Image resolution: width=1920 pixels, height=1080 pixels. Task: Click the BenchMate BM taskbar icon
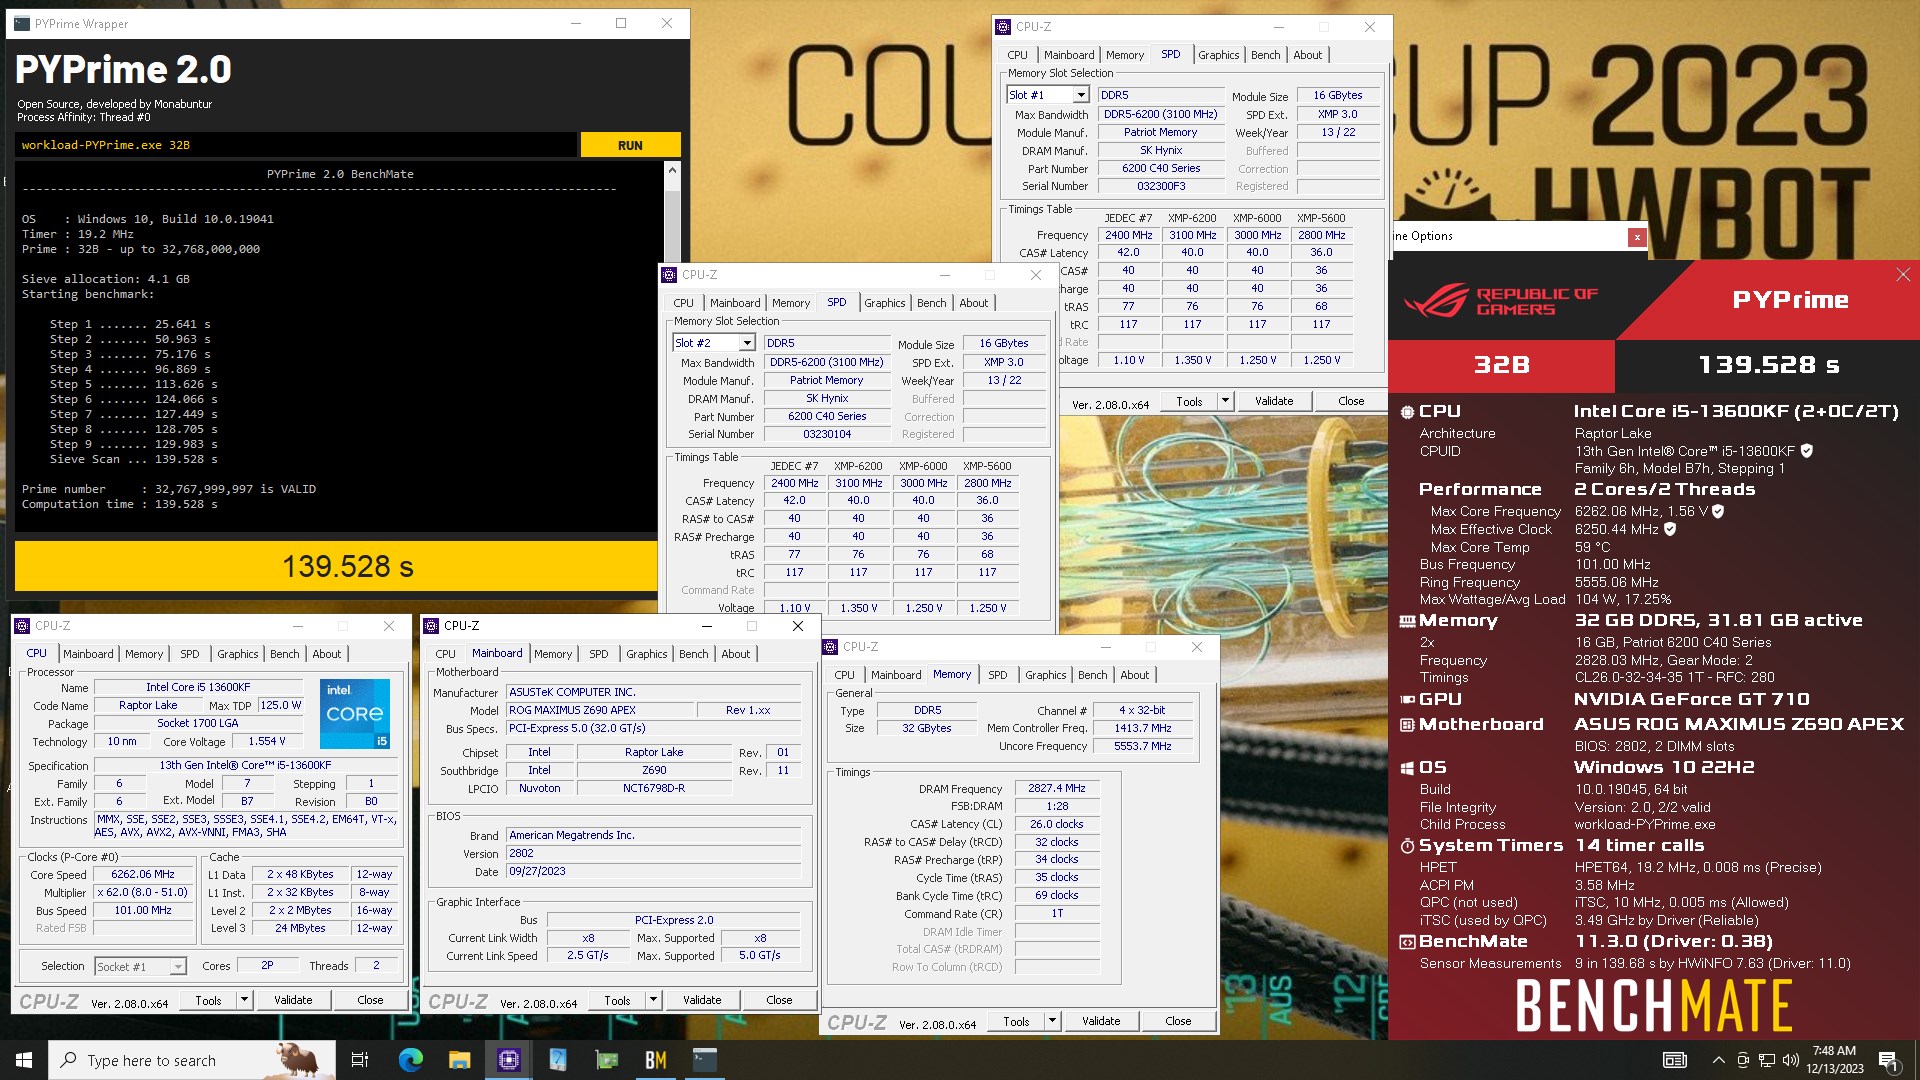(x=656, y=1060)
